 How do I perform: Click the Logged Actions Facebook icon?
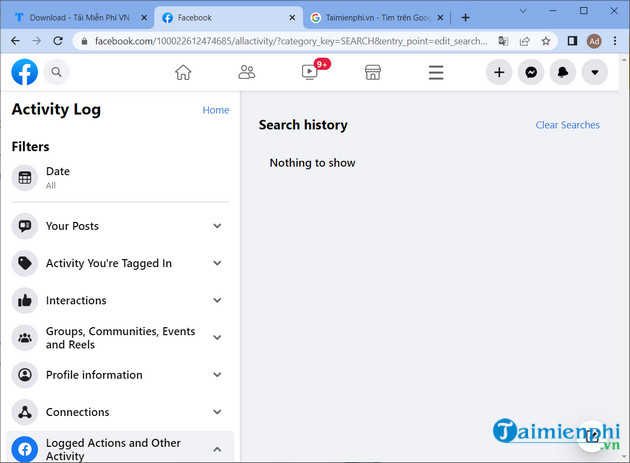pos(25,449)
